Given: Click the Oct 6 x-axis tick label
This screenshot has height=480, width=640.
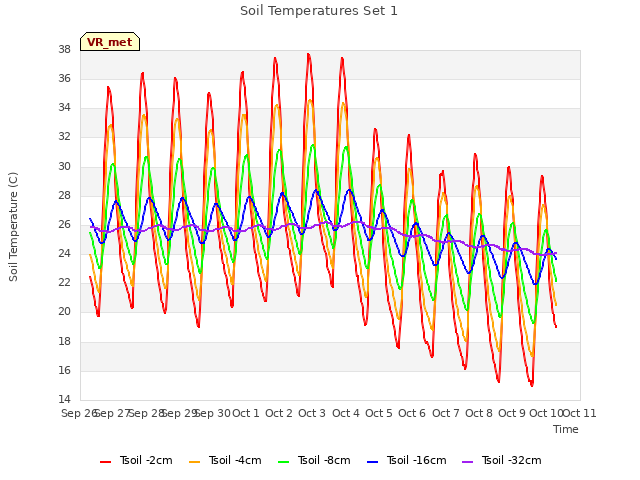Looking at the screenshot, I should [412, 413].
